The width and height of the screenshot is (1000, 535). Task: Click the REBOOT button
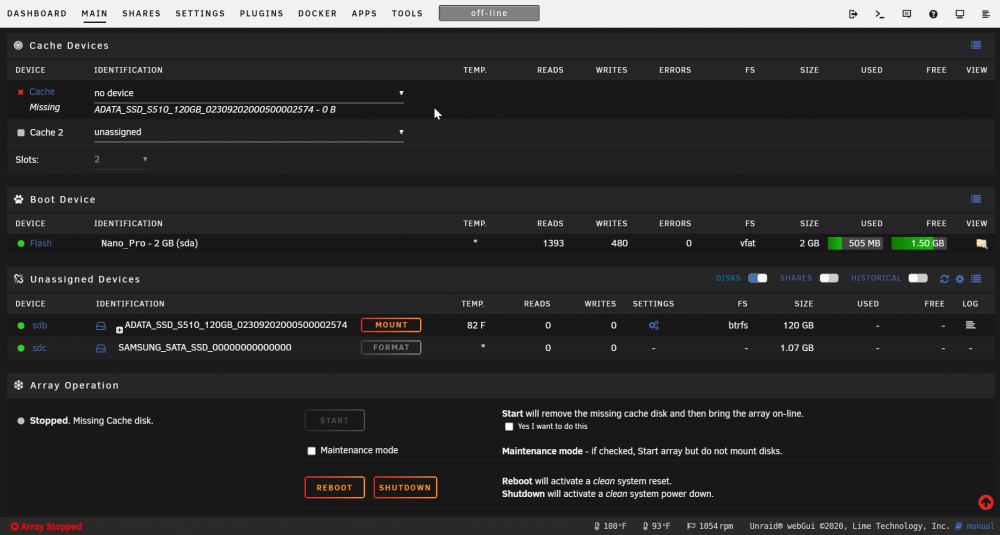[335, 487]
